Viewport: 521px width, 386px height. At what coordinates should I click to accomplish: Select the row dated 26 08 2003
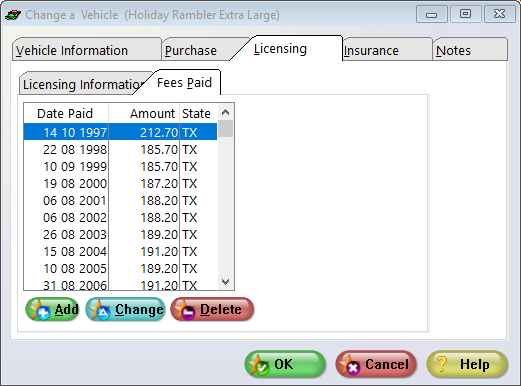[120, 234]
